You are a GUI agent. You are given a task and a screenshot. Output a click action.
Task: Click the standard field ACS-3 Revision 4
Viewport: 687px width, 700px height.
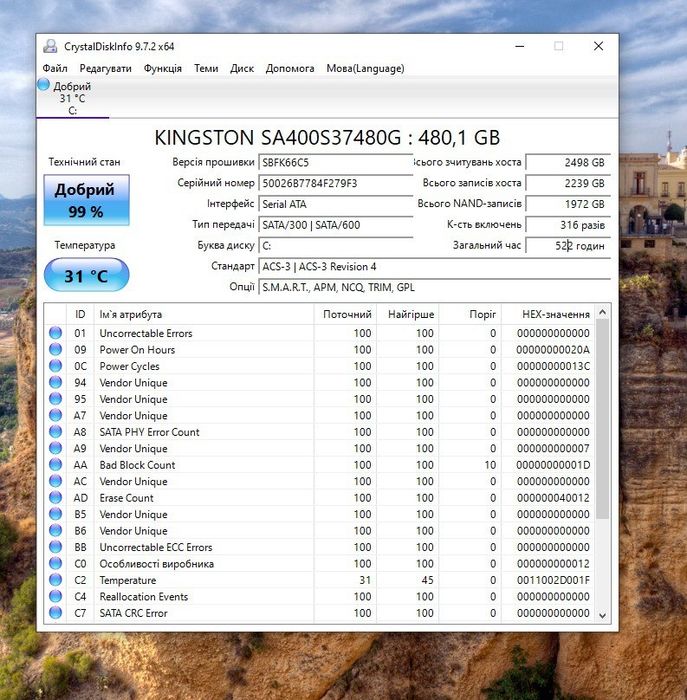coord(434,267)
